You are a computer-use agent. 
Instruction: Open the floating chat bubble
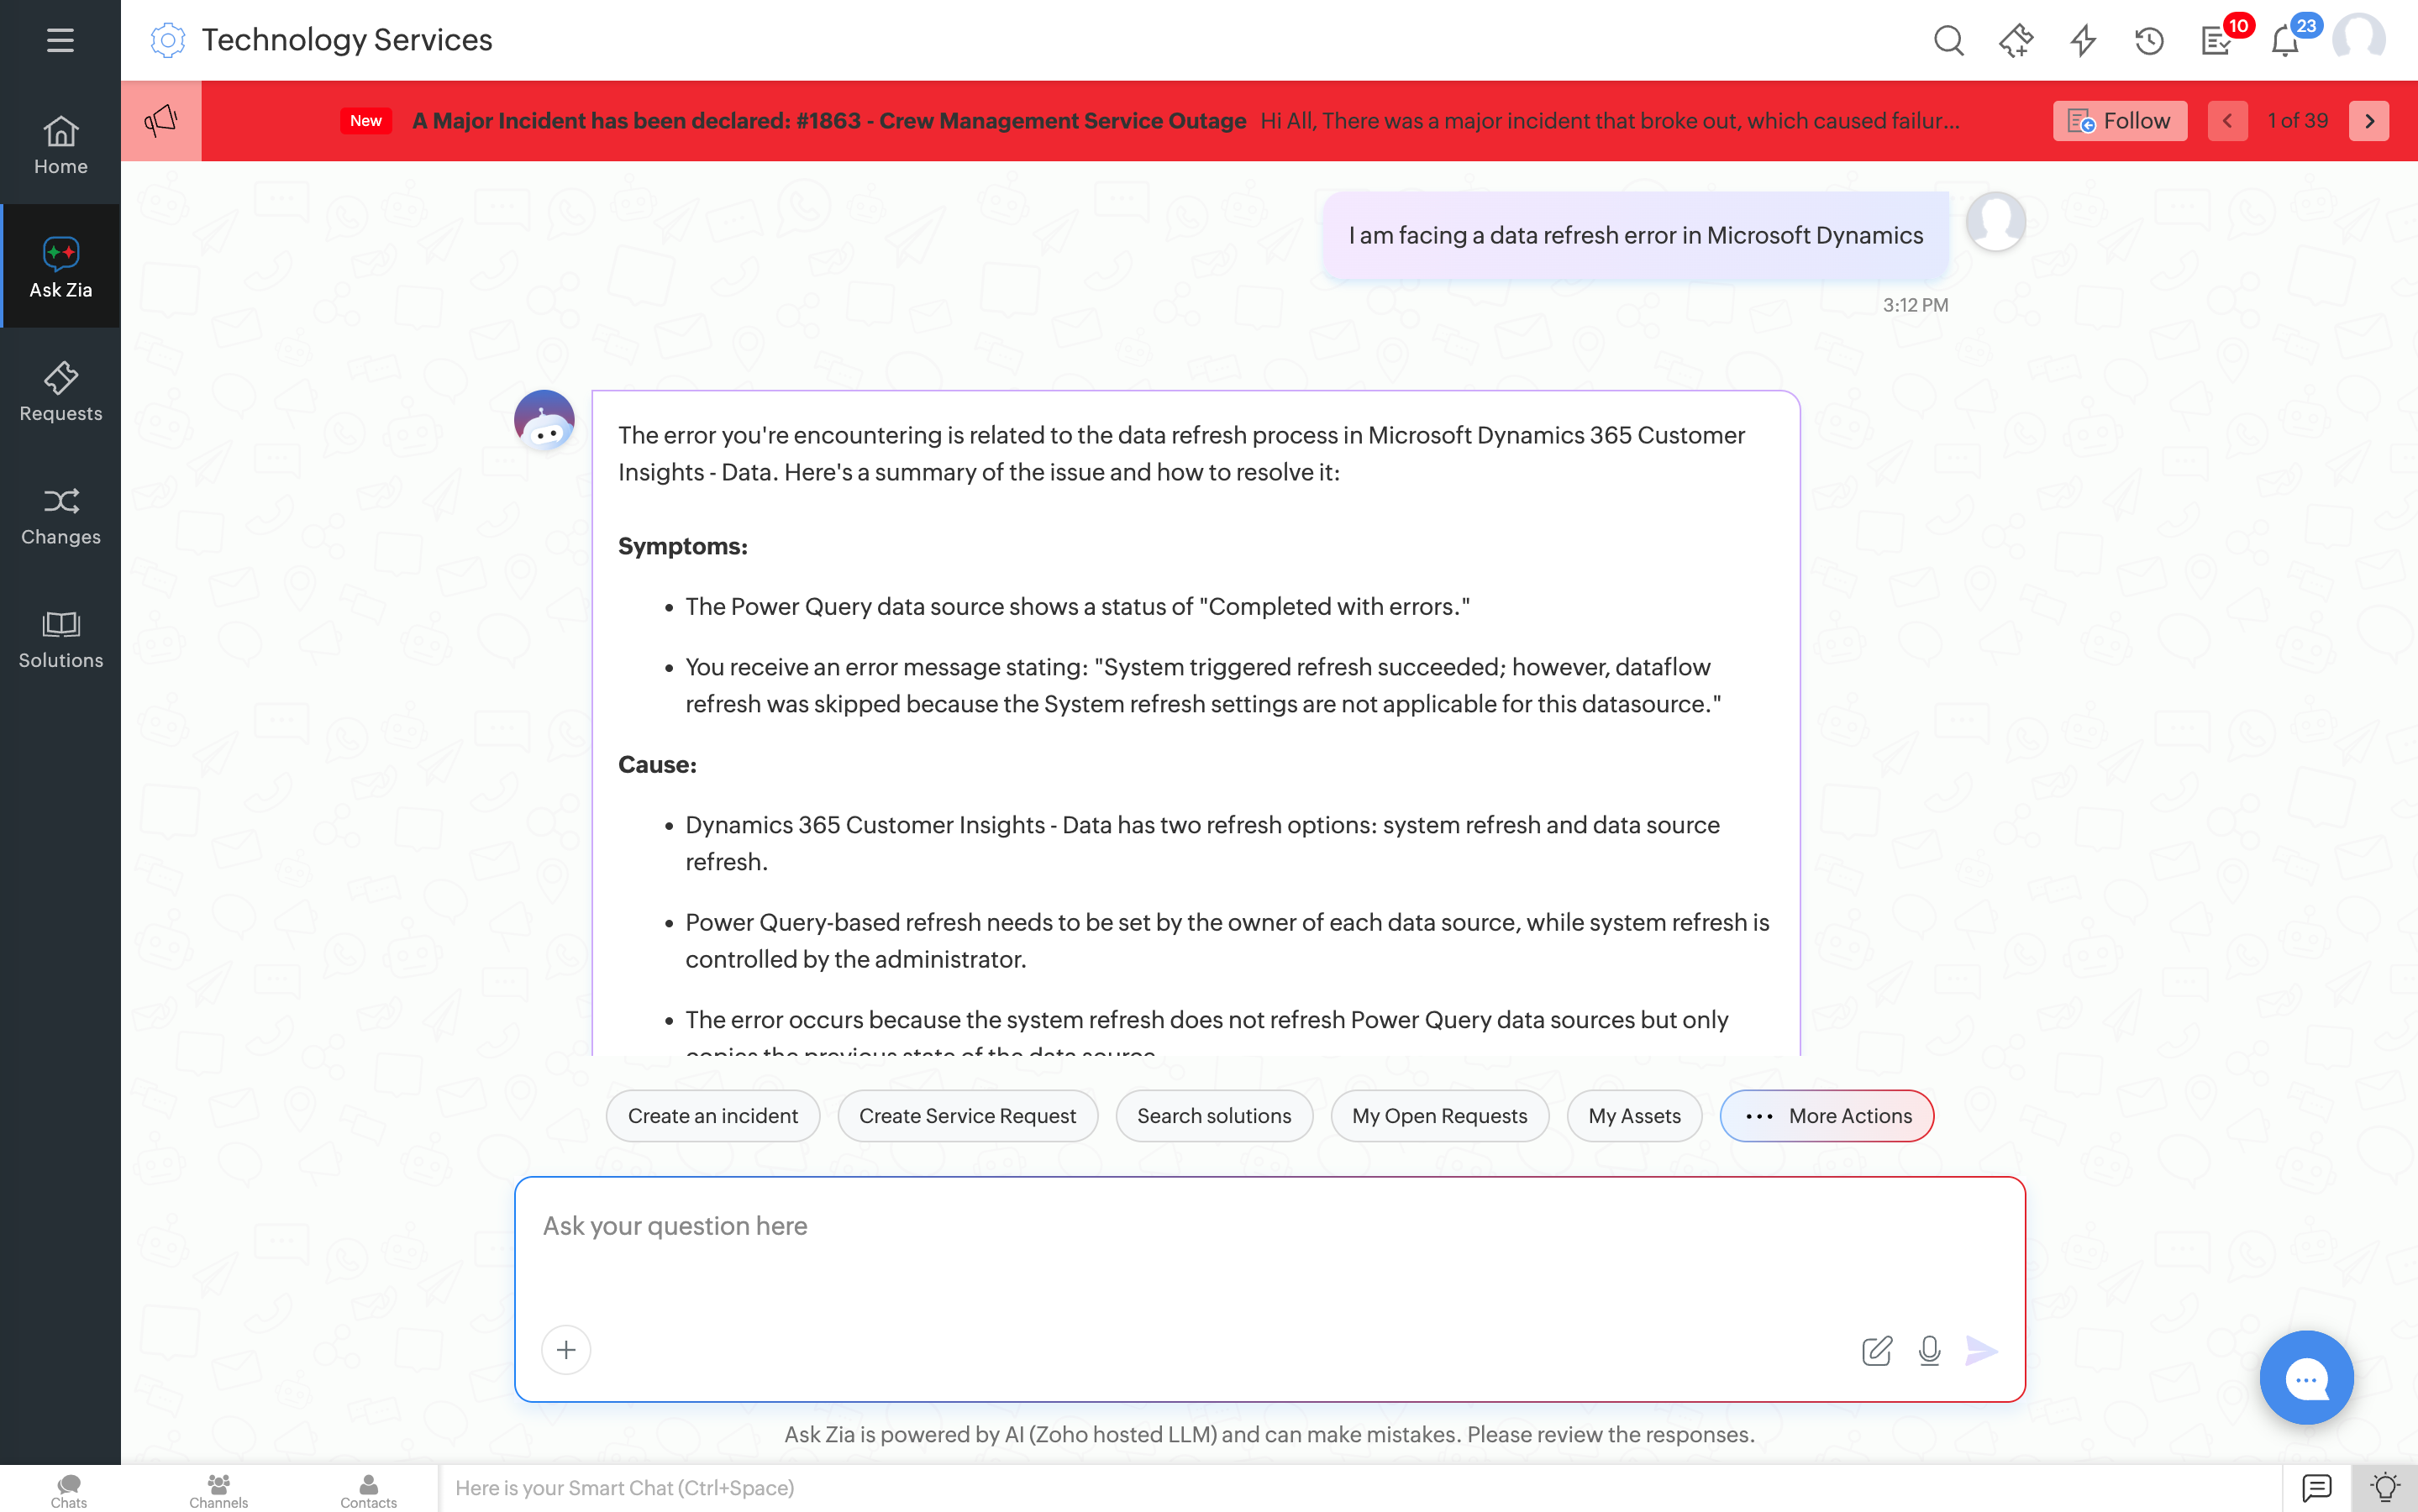[x=2306, y=1377]
